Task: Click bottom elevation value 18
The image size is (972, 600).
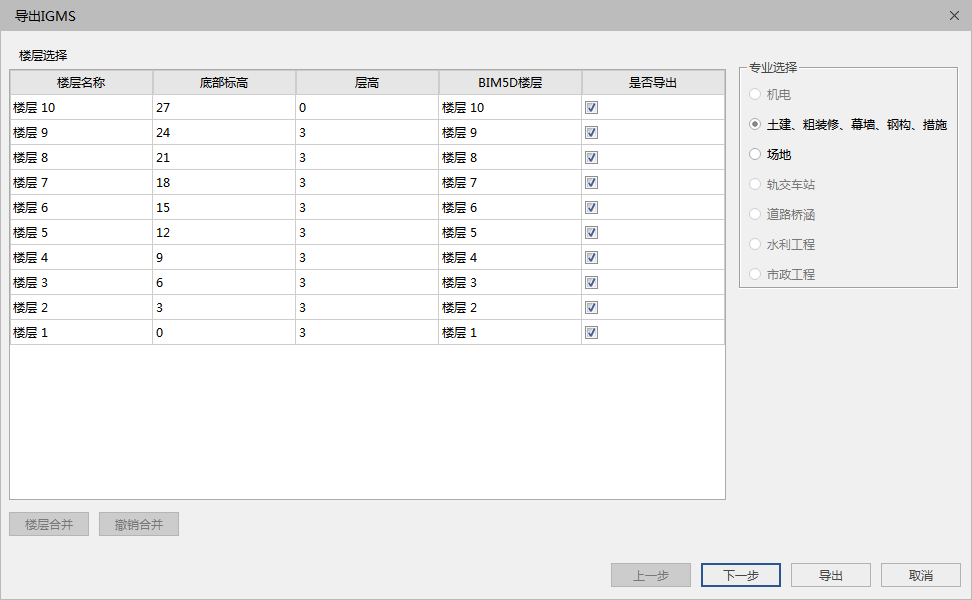Action: 224,183
